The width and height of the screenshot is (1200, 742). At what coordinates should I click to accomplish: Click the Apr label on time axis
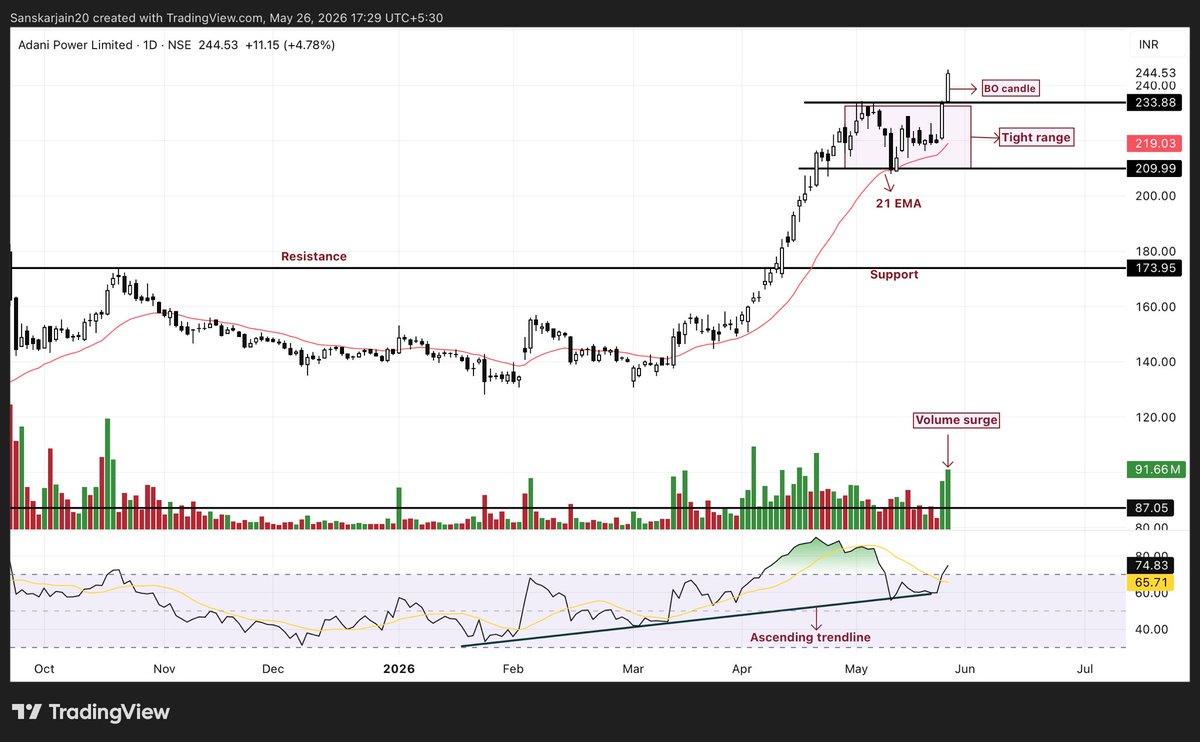[x=742, y=667]
